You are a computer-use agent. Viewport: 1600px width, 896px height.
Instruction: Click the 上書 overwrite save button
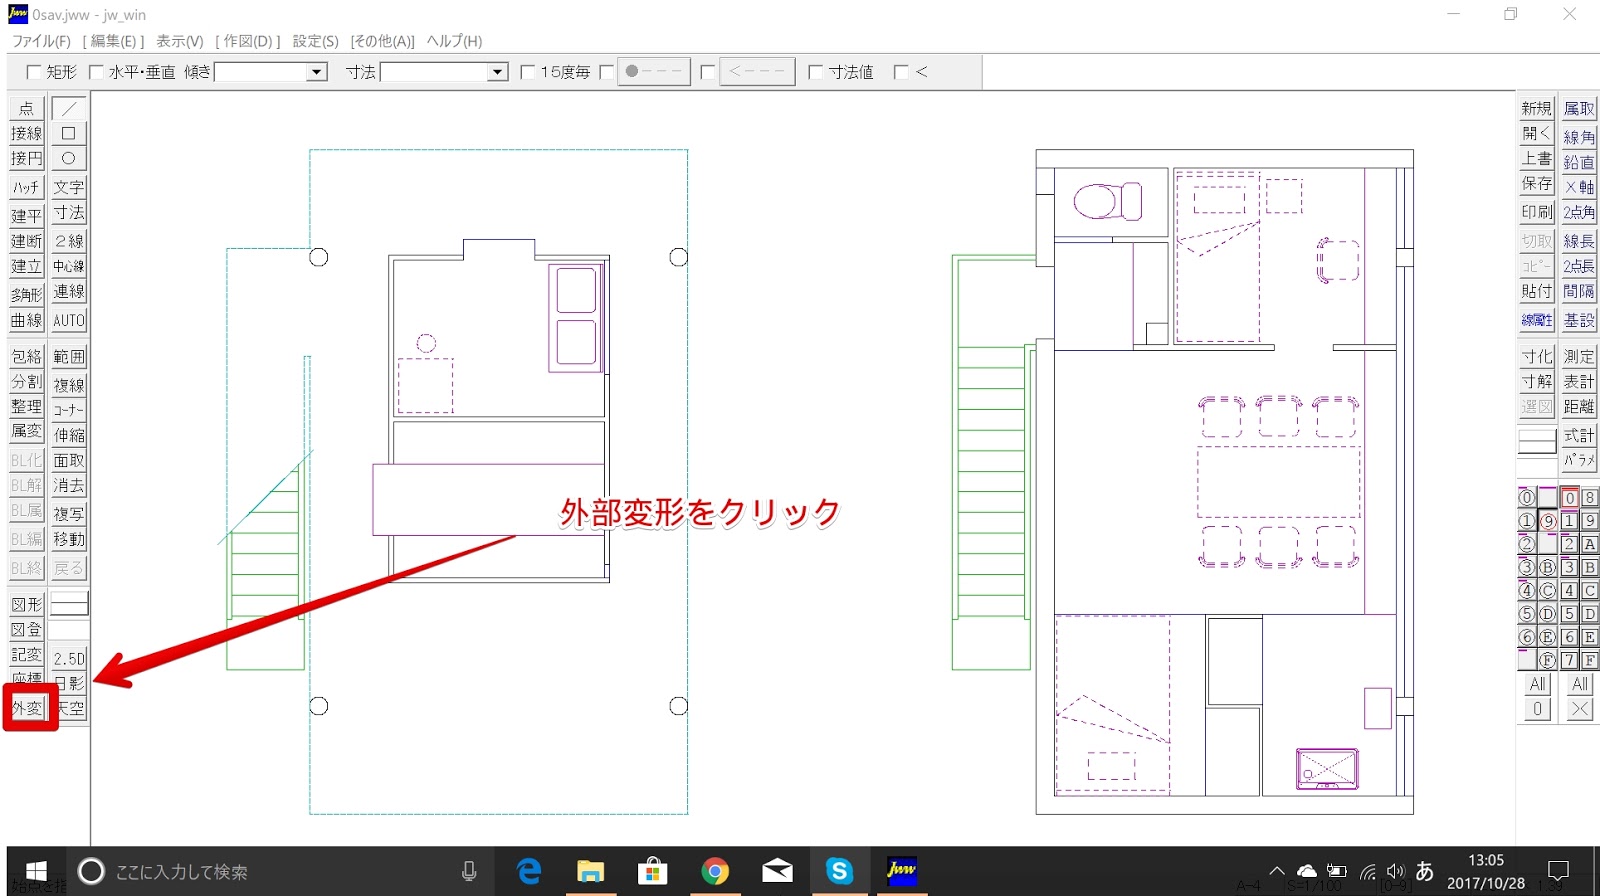click(x=1537, y=158)
